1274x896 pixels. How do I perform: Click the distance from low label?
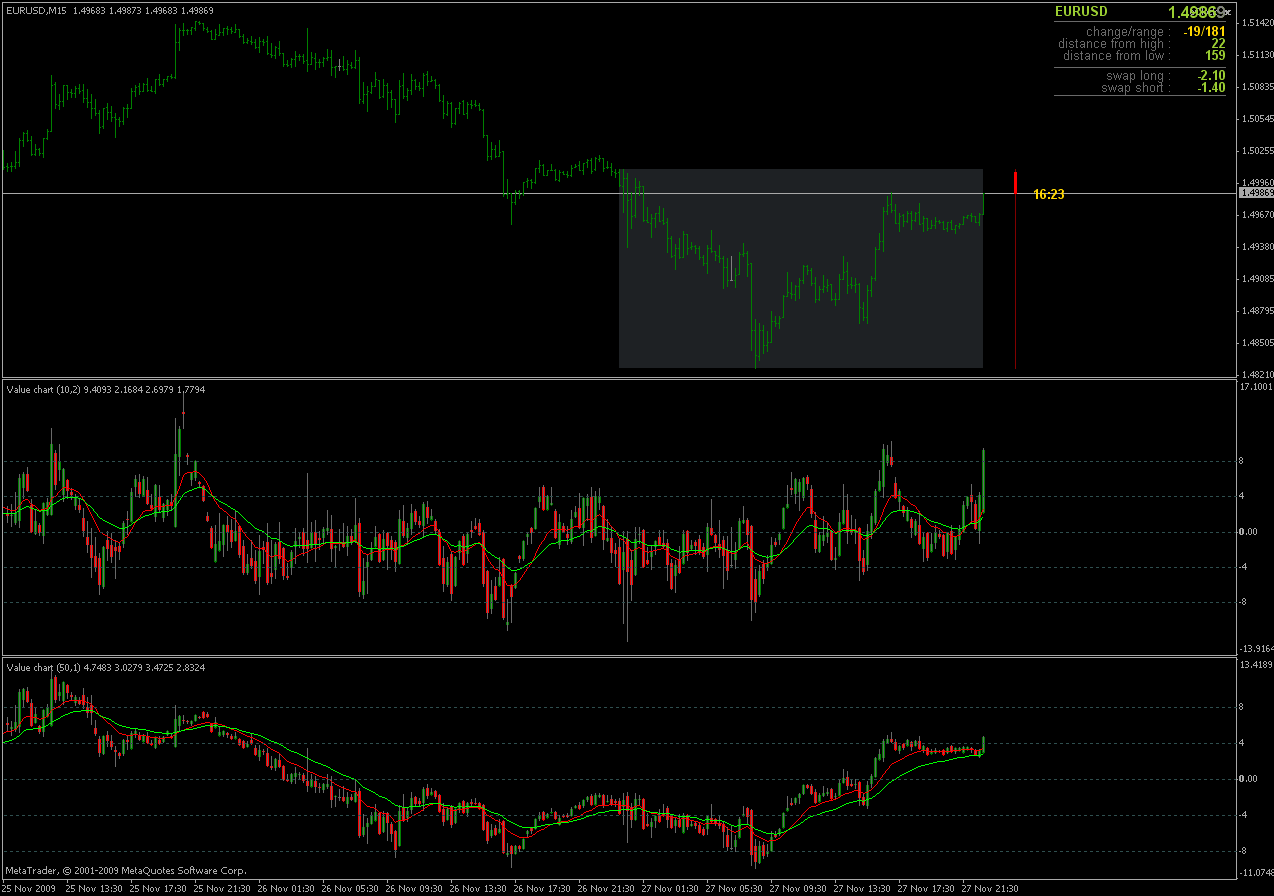point(1115,56)
